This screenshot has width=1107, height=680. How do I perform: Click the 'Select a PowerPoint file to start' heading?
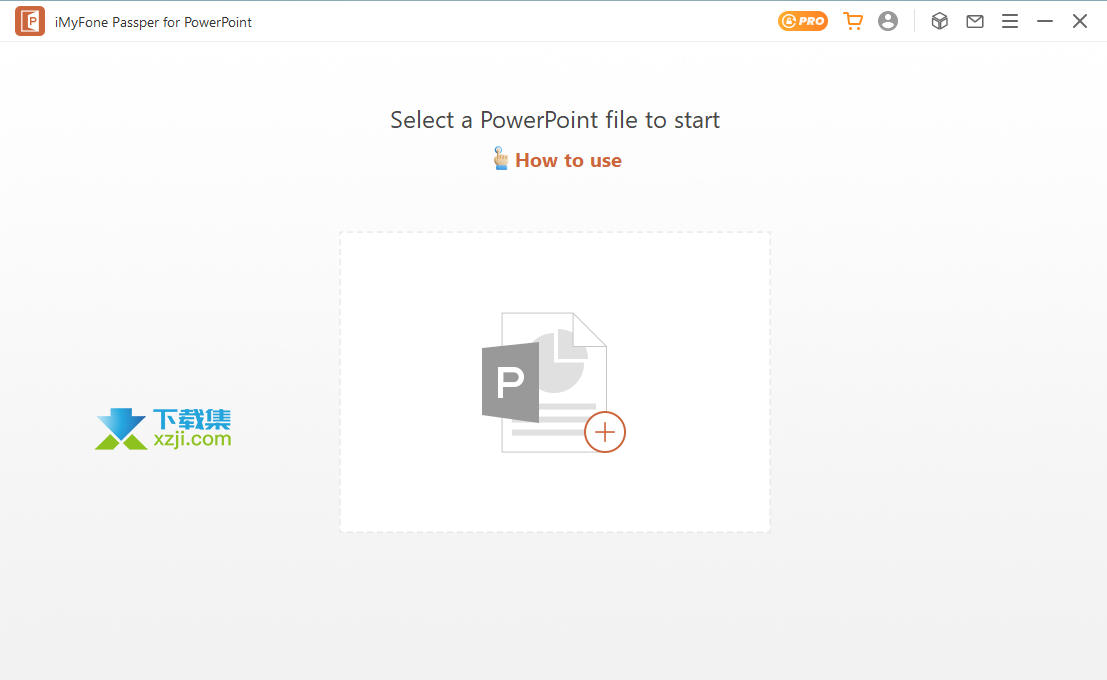click(555, 120)
